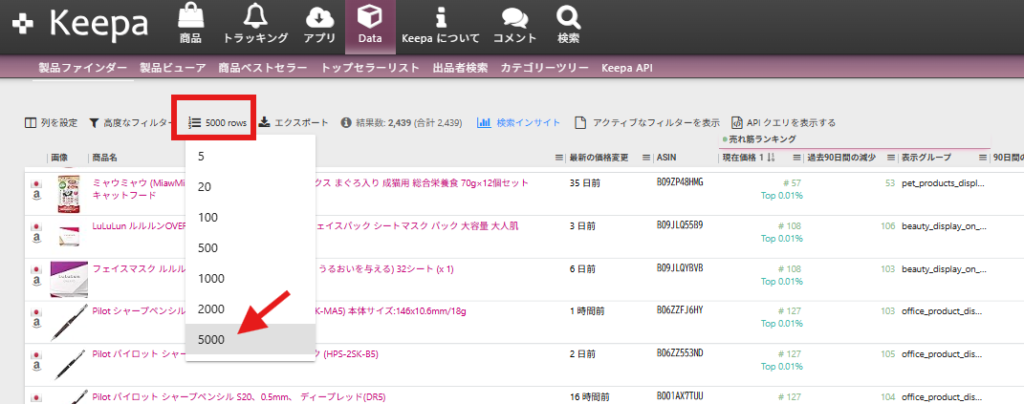Click the Pilot pencil product thumbnail
1024x404 pixels.
[x=62, y=322]
